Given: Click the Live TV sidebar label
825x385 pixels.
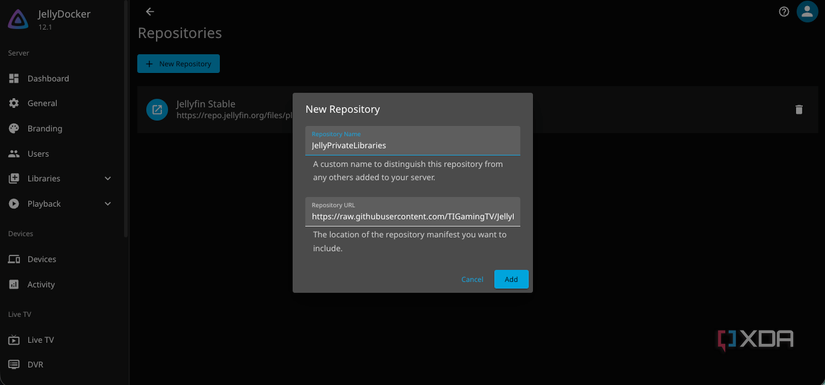Looking at the screenshot, I should click(41, 340).
